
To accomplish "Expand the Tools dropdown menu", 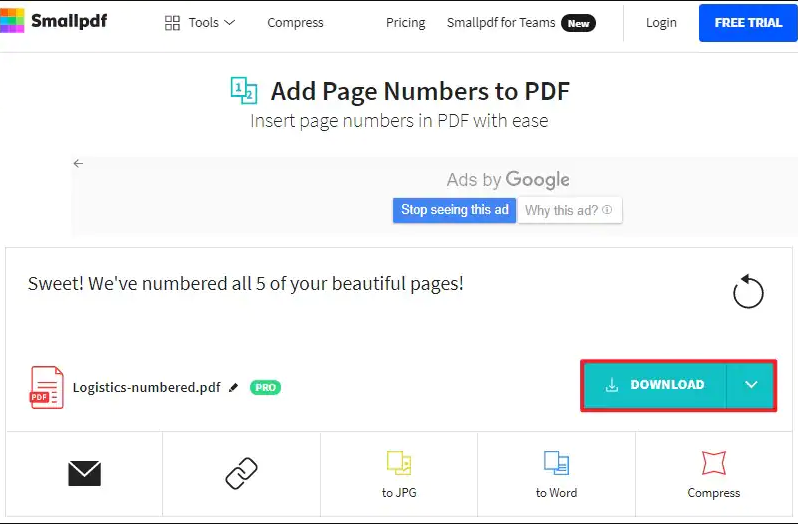I will [x=212, y=23].
